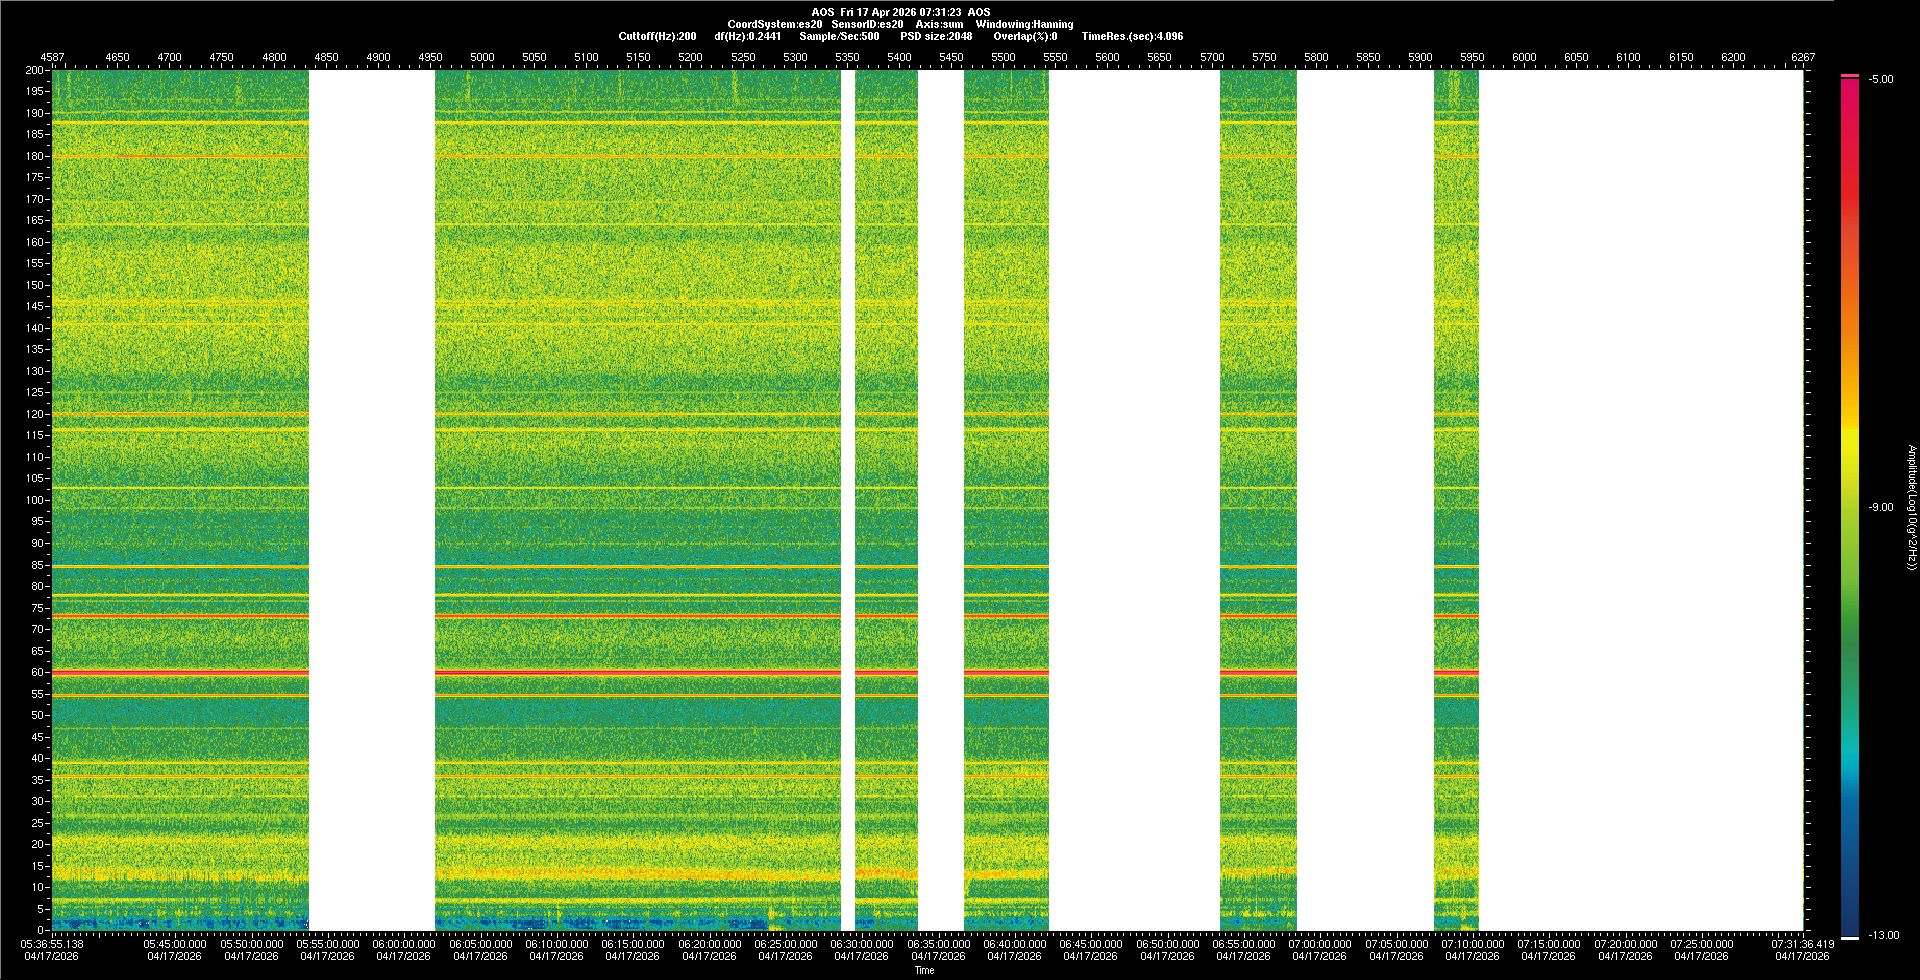Click the Amplitude axis title beside the color bar
Image resolution: width=1920 pixels, height=980 pixels.
[x=1911, y=507]
